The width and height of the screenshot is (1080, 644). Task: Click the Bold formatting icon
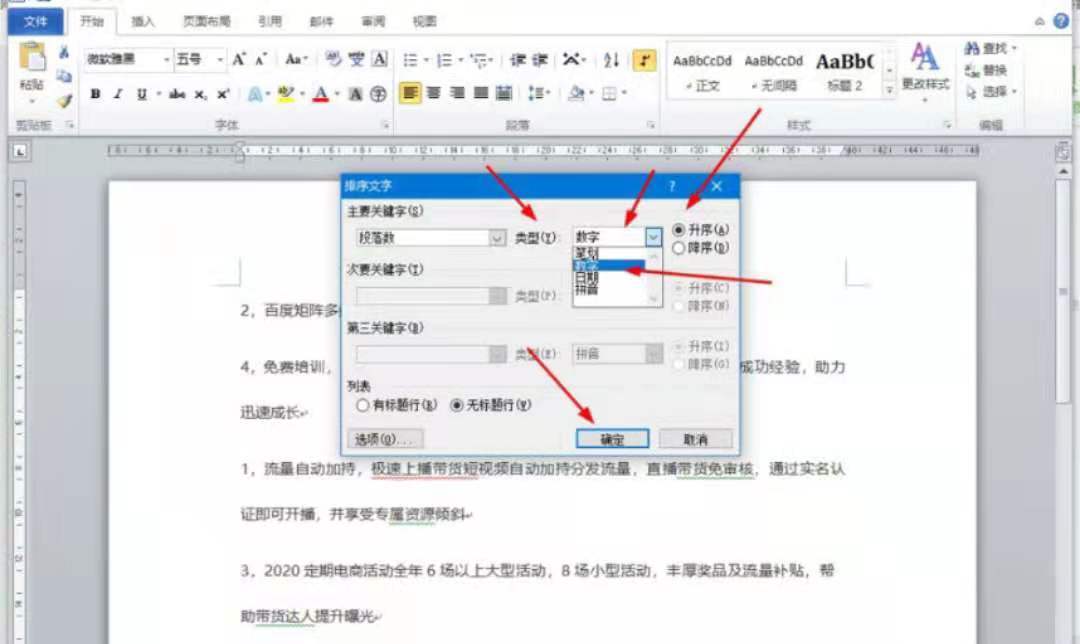(x=96, y=94)
